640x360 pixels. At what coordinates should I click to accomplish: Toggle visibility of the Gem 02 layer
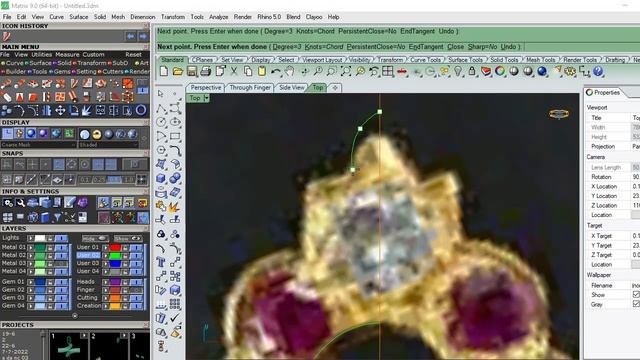click(61, 290)
